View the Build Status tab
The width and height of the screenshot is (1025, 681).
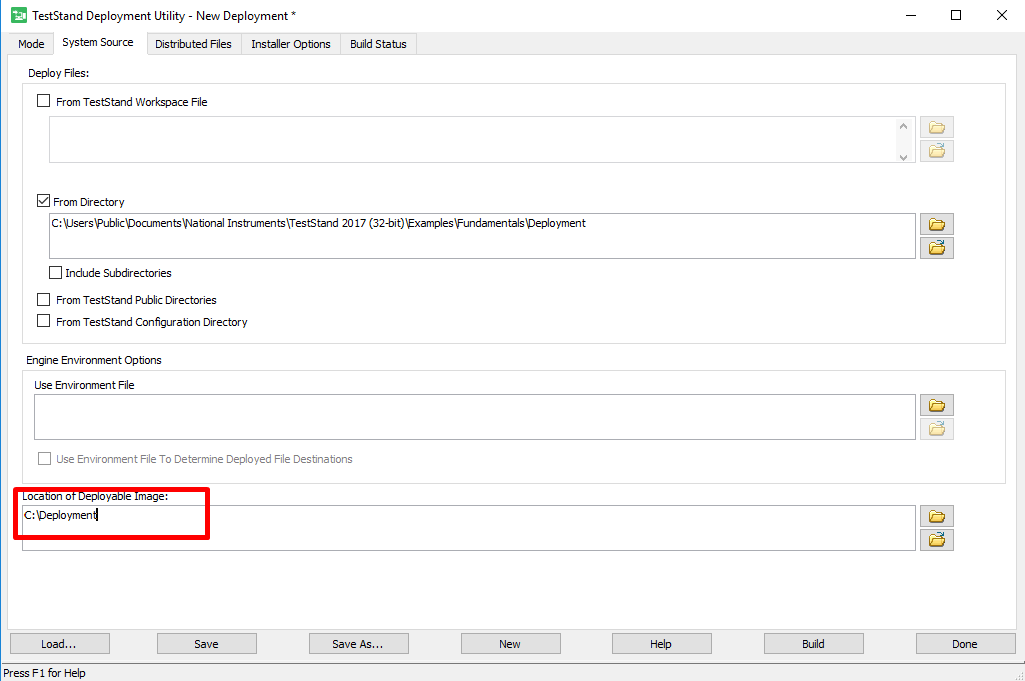378,44
